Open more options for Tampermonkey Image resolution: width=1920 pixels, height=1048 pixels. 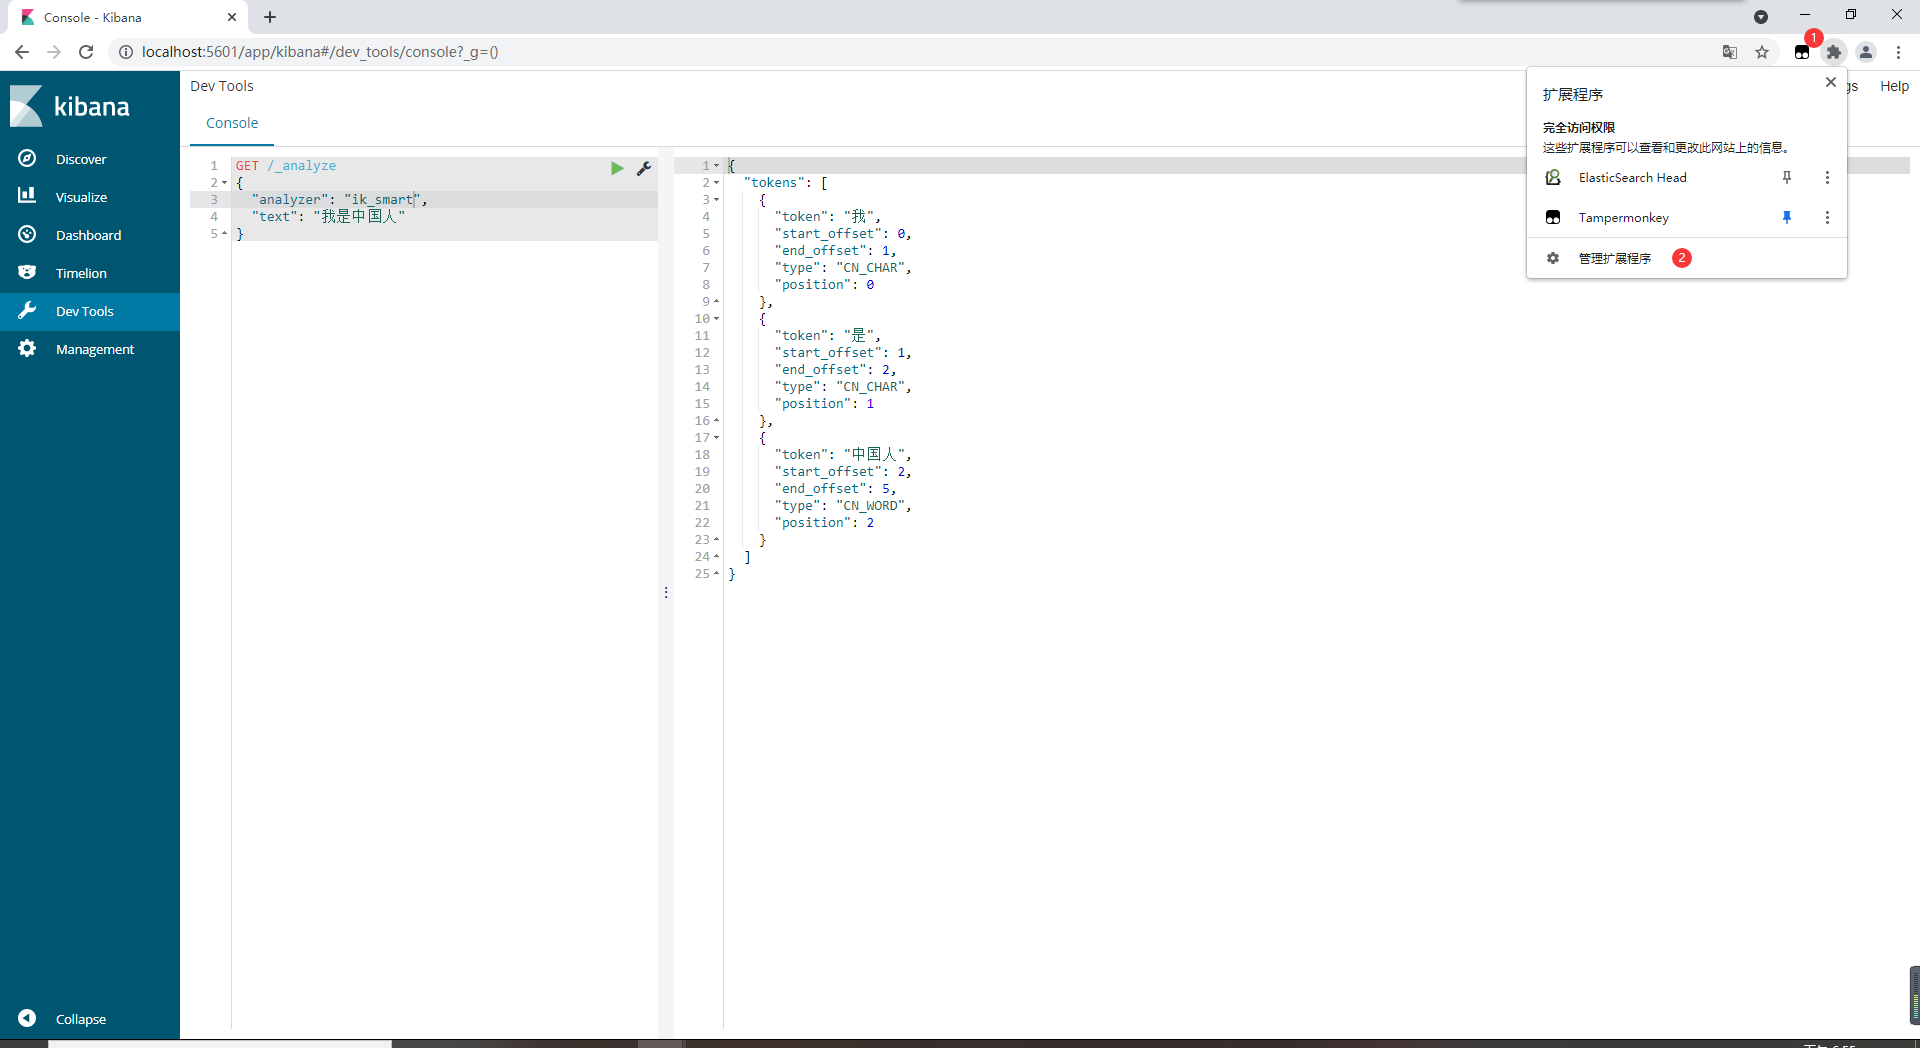pyautogui.click(x=1827, y=217)
